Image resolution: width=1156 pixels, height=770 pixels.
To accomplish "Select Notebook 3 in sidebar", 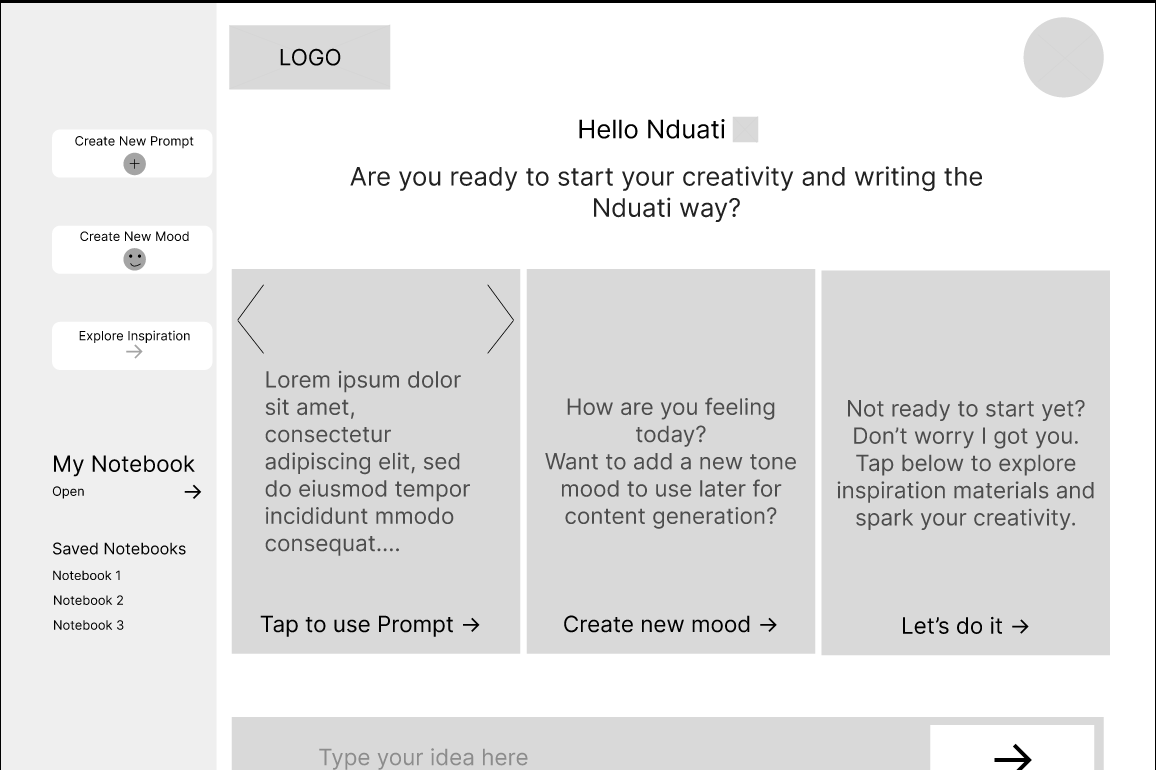I will point(88,626).
